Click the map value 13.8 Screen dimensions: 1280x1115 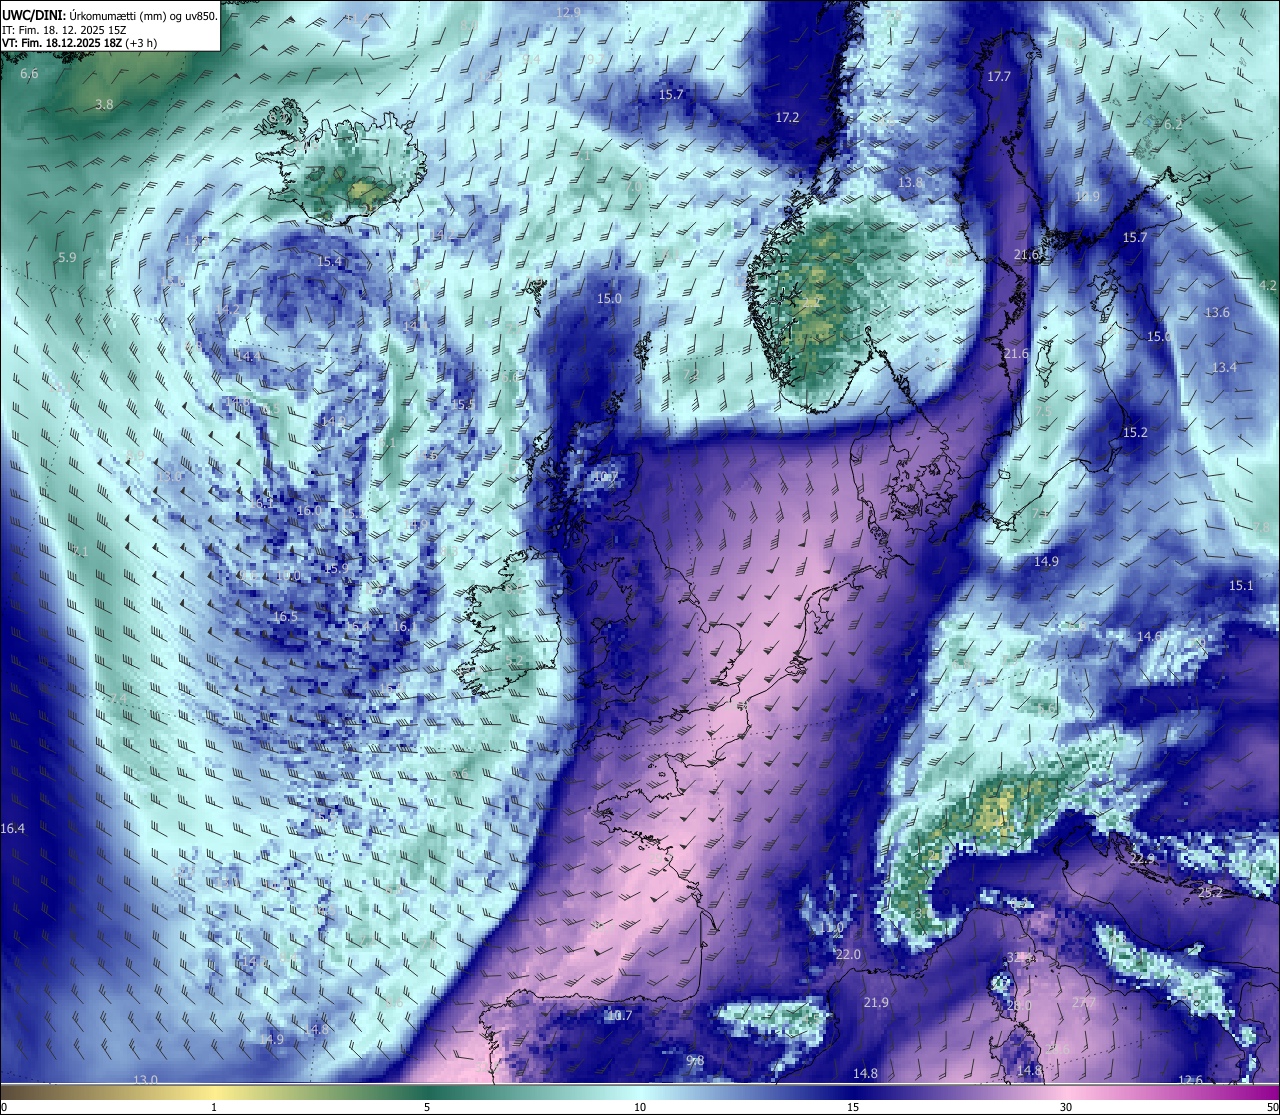pyautogui.click(x=911, y=182)
